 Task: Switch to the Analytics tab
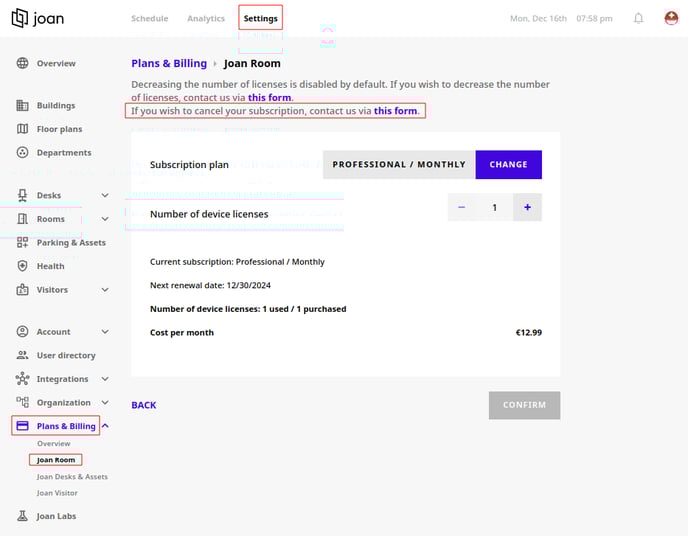206,18
